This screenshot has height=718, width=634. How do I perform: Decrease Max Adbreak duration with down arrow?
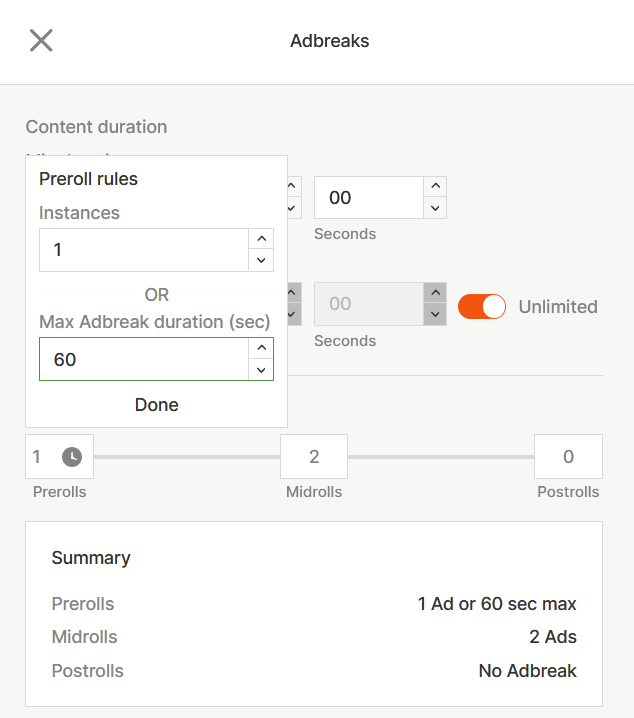point(260,369)
